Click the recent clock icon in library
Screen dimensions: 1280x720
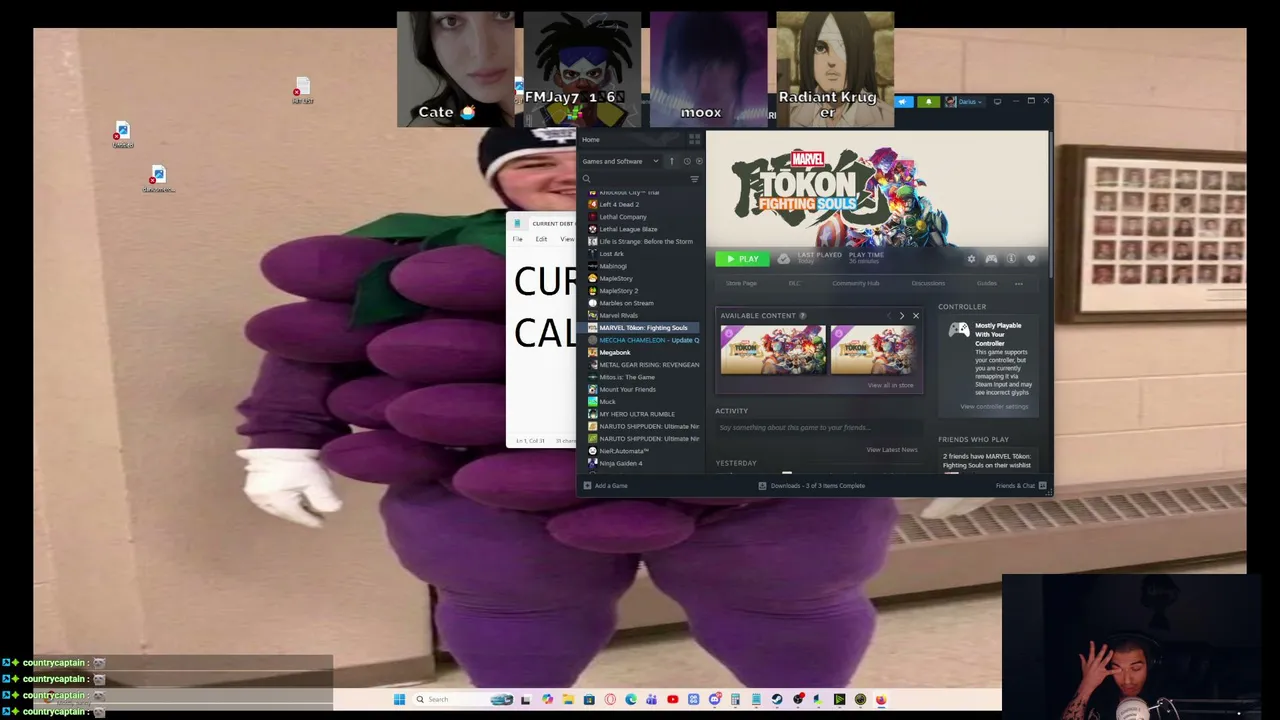click(x=686, y=161)
